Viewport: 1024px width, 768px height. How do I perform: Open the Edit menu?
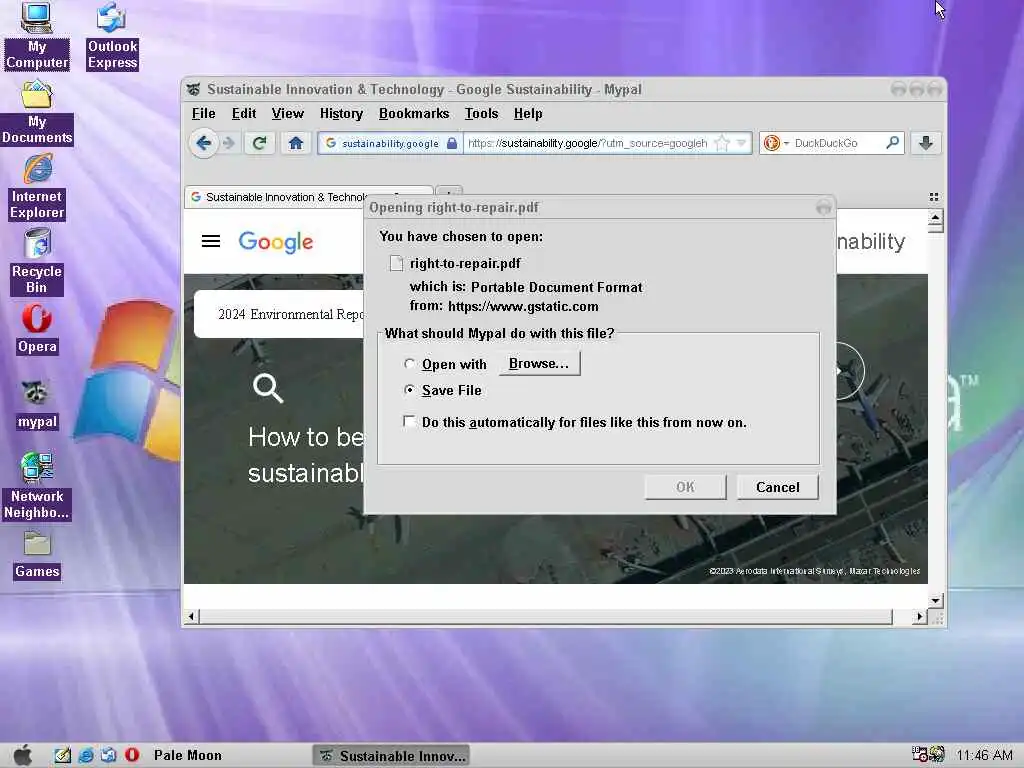(244, 114)
